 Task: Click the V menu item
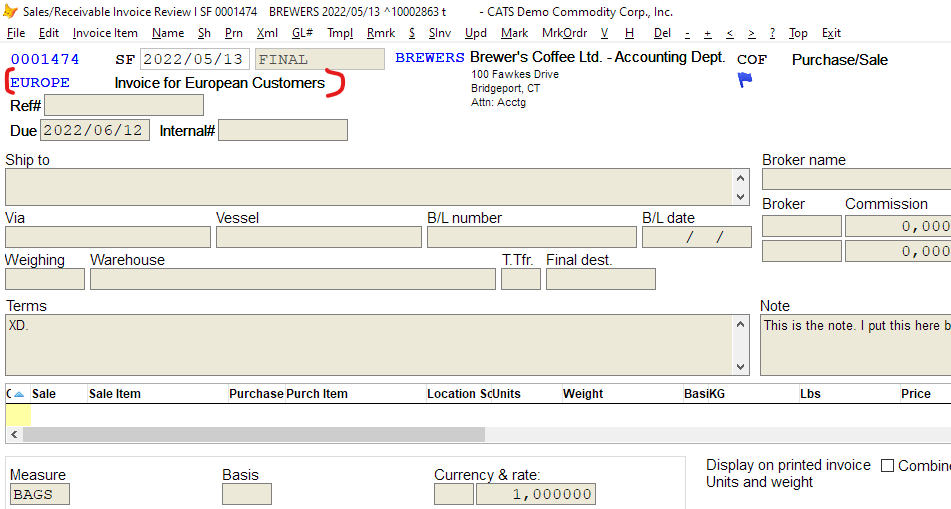pyautogui.click(x=604, y=33)
